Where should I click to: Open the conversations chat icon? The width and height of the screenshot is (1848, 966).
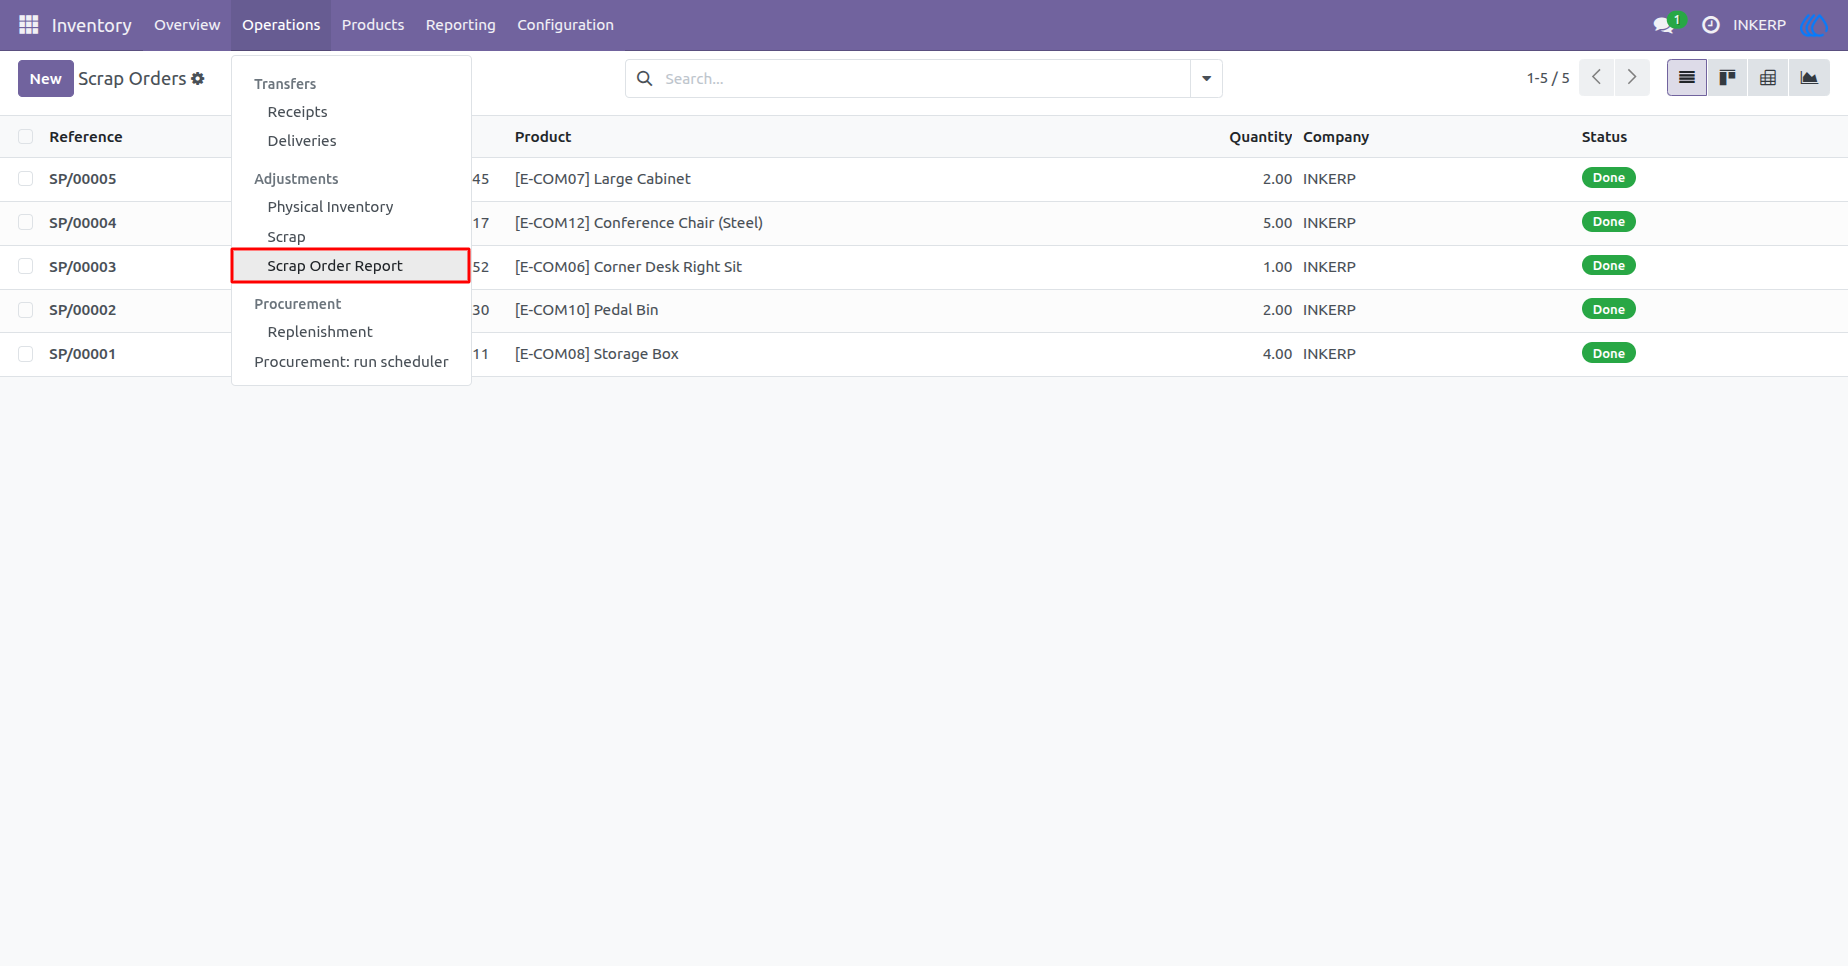click(1664, 25)
